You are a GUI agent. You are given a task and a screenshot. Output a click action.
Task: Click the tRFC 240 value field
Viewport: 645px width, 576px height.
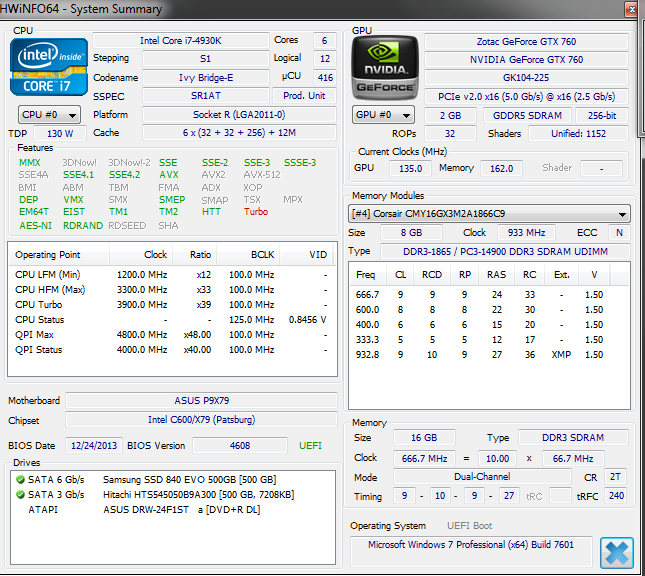tap(616, 496)
